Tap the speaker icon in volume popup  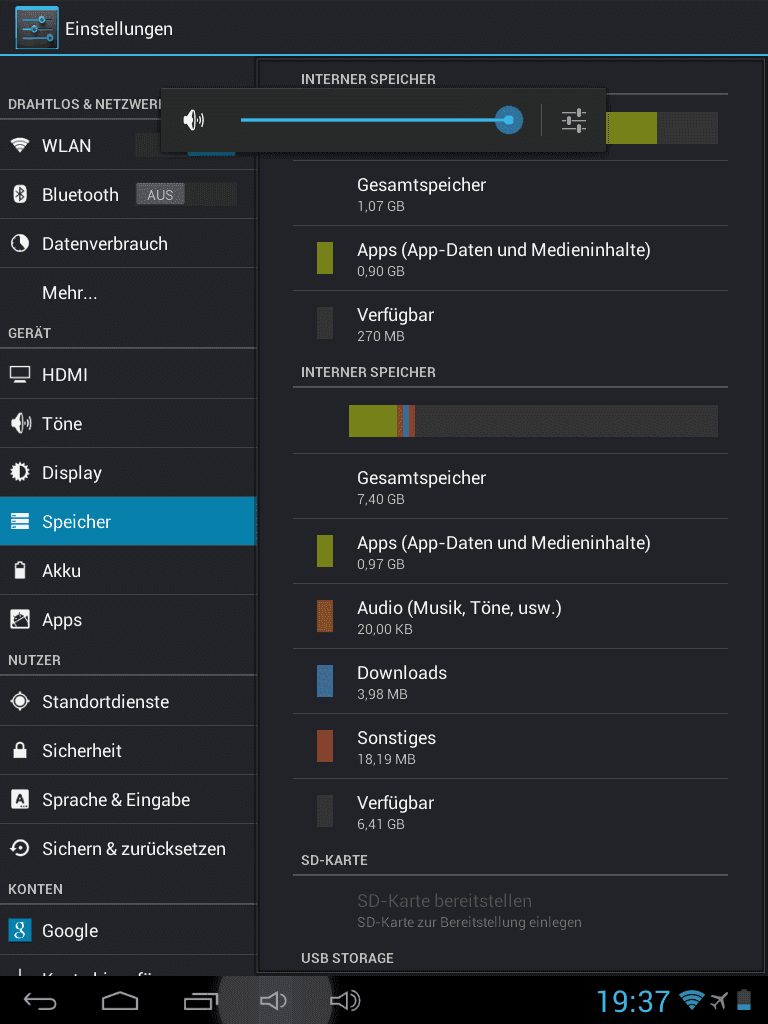point(193,120)
